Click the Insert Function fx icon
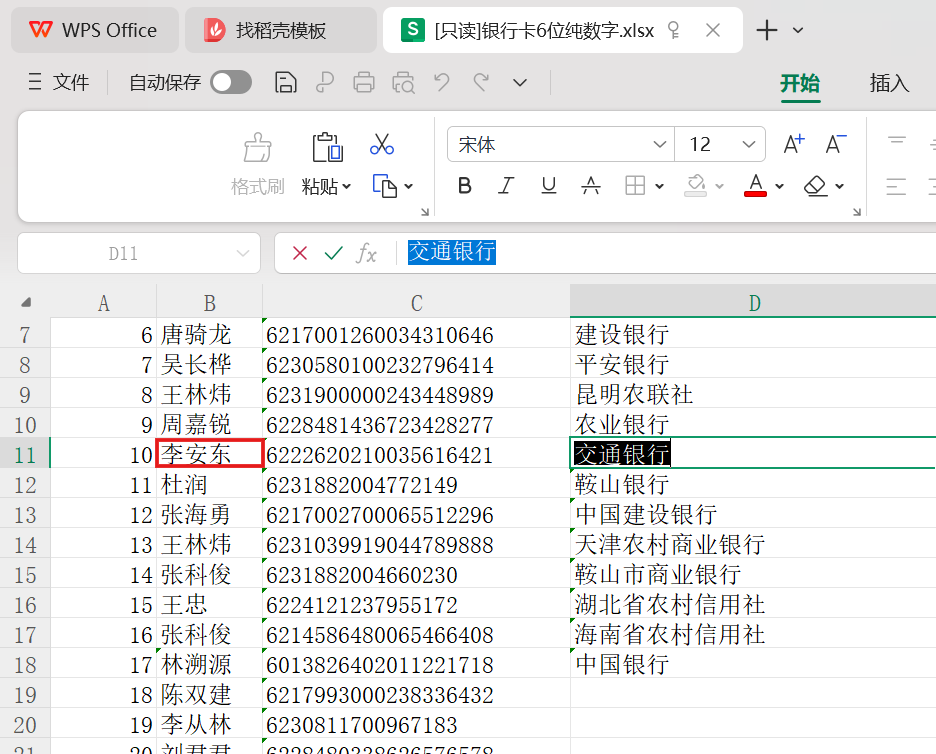 [367, 254]
